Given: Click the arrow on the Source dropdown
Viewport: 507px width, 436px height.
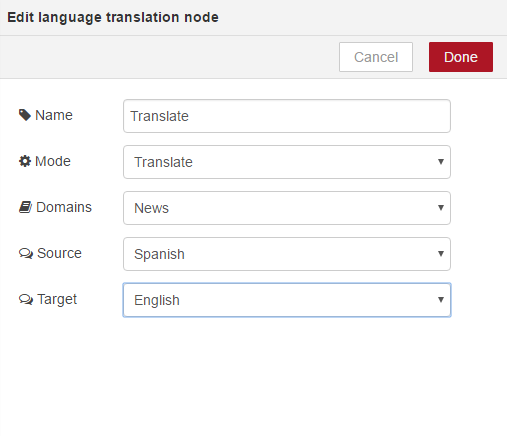Looking at the screenshot, I should (441, 254).
